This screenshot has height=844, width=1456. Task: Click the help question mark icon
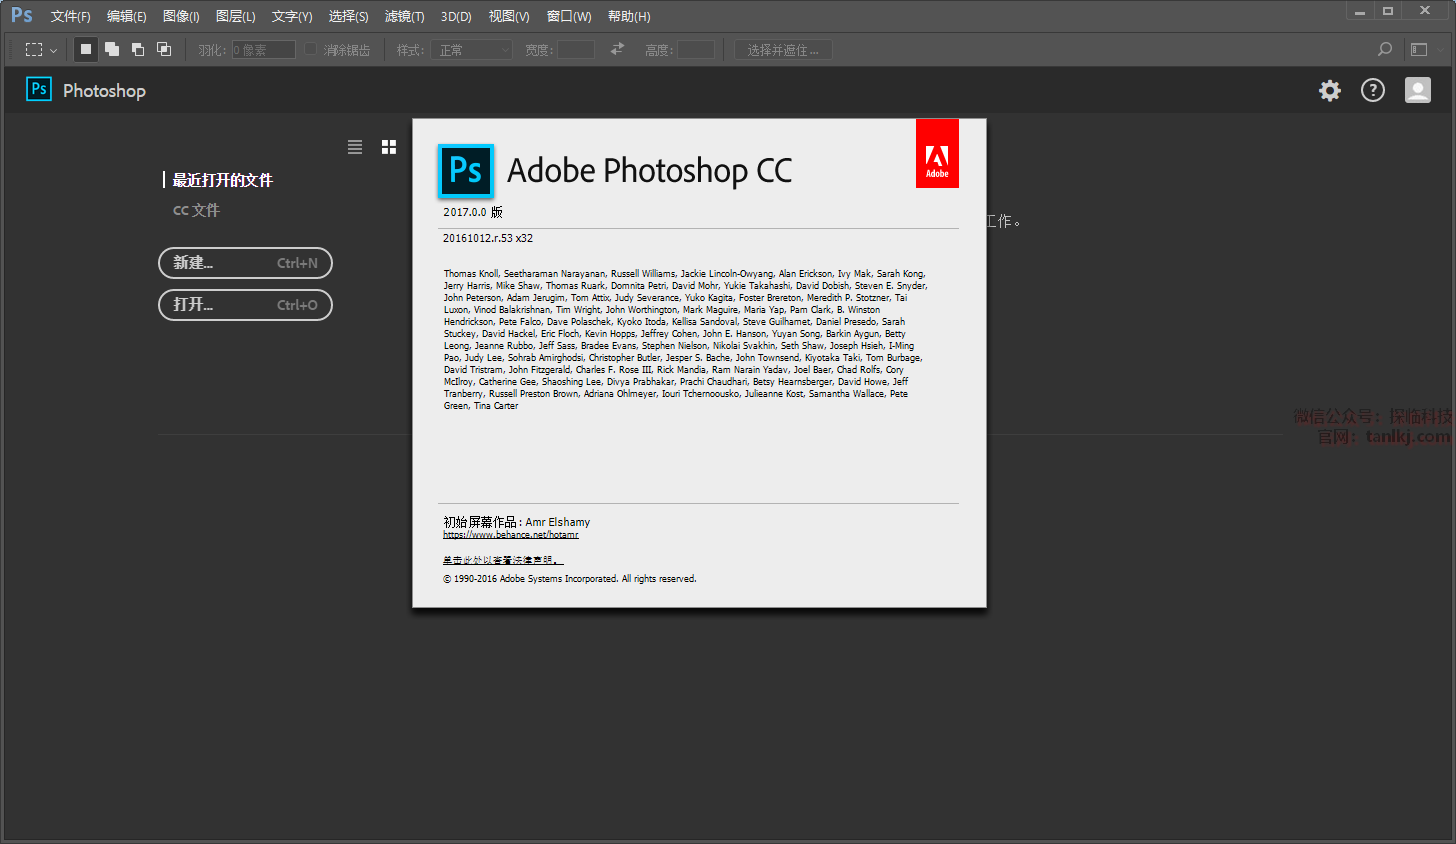(x=1373, y=91)
